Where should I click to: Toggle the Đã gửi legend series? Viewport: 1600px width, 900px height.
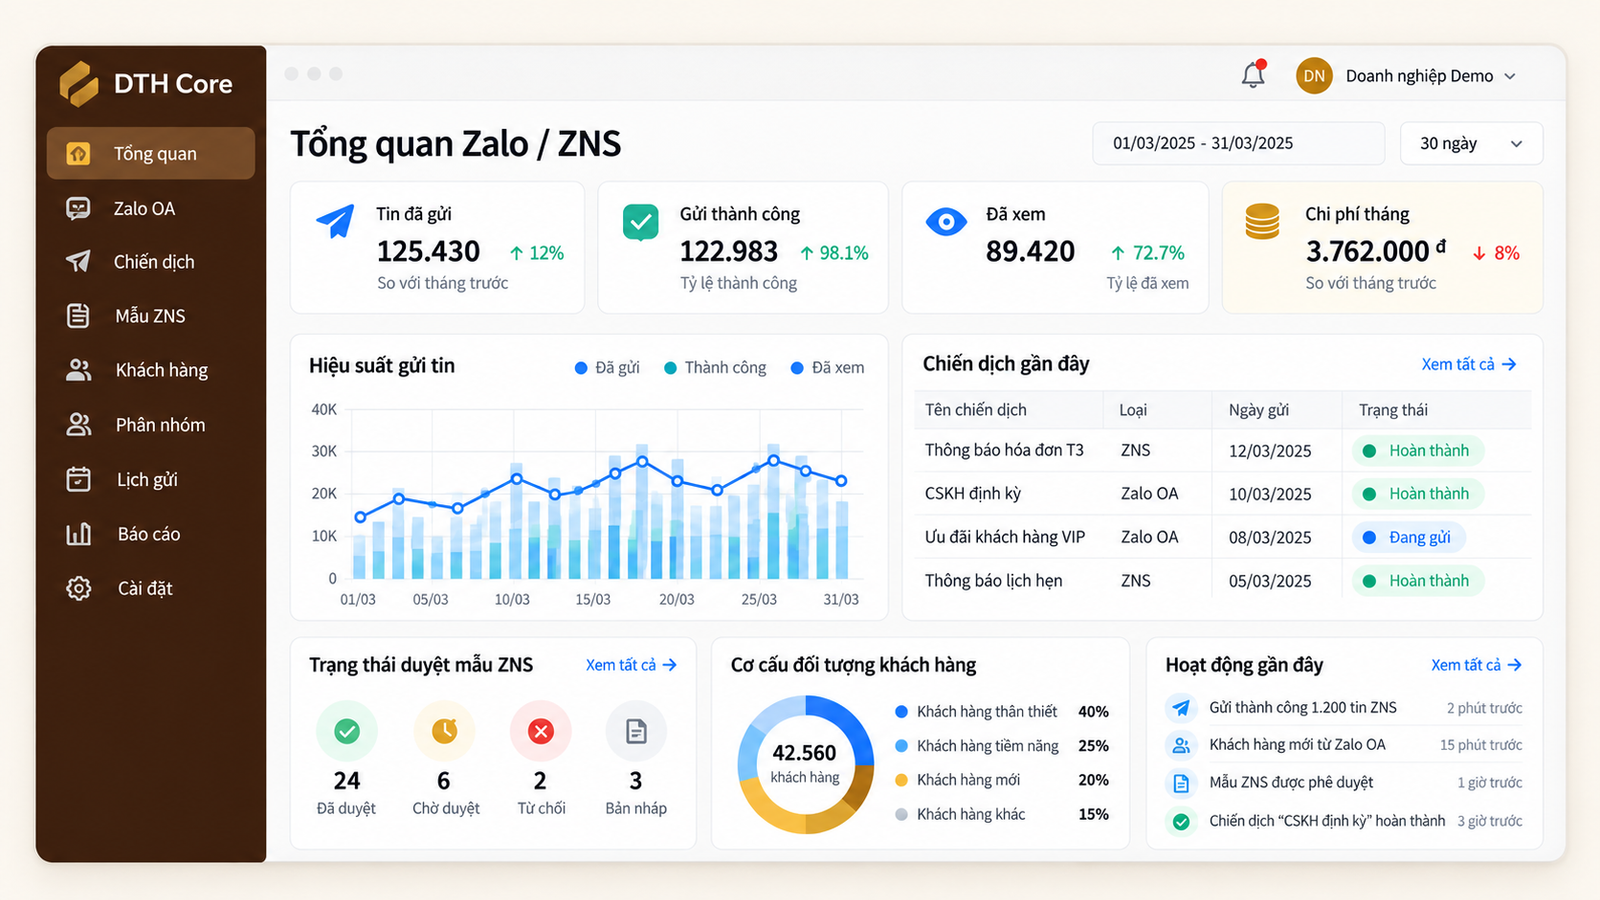(x=607, y=368)
